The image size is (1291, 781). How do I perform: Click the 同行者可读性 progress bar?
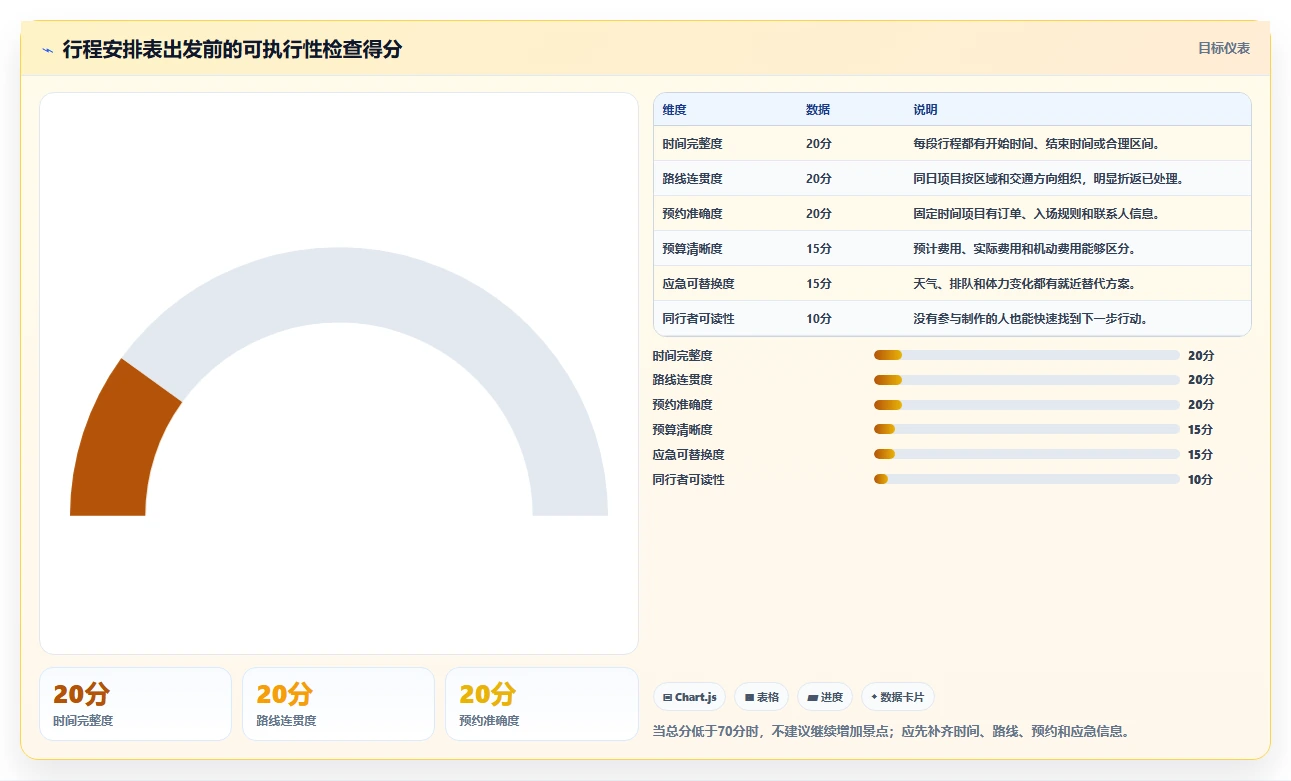coord(1027,479)
